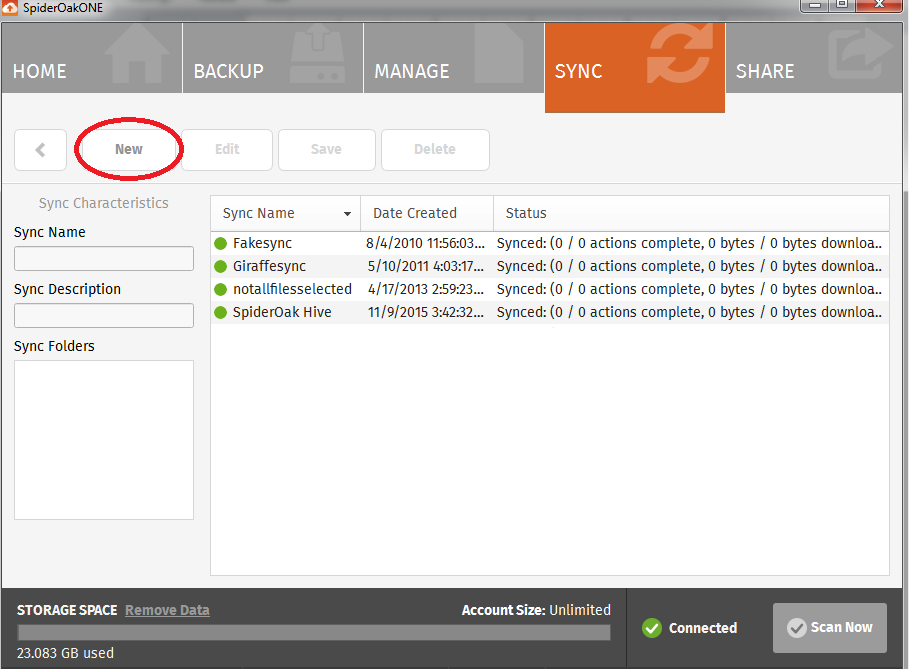This screenshot has width=909, height=669.
Task: Click the Account Size: Unlimited text
Action: (536, 610)
